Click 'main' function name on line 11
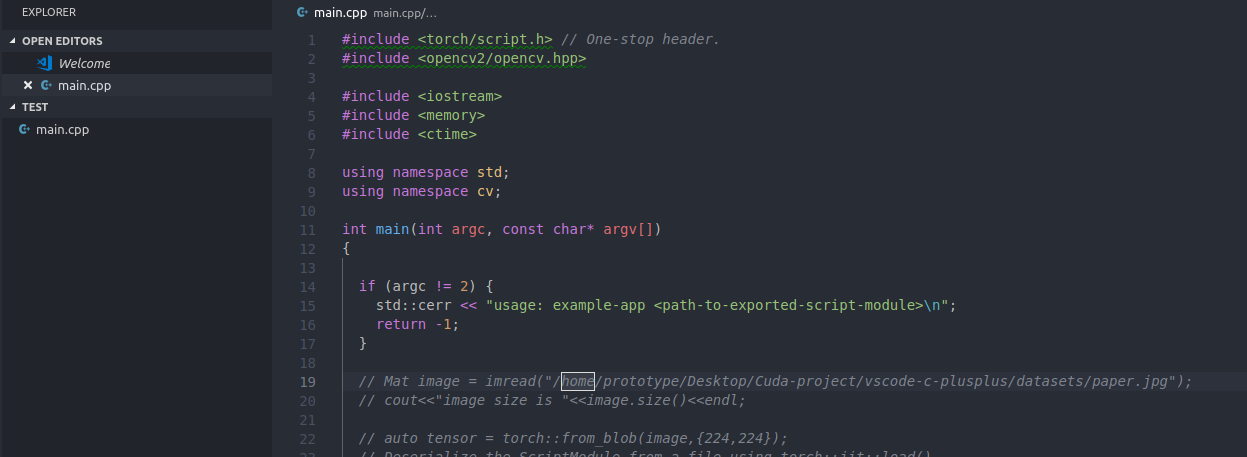The image size is (1247, 457). pyautogui.click(x=392, y=229)
